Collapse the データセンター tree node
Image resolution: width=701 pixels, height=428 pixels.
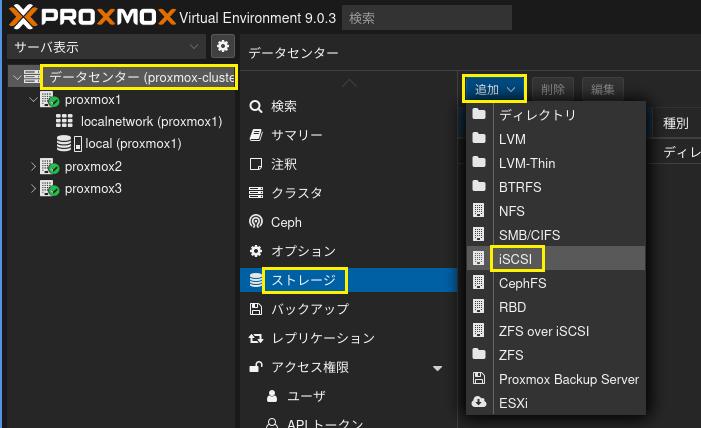coord(17,77)
